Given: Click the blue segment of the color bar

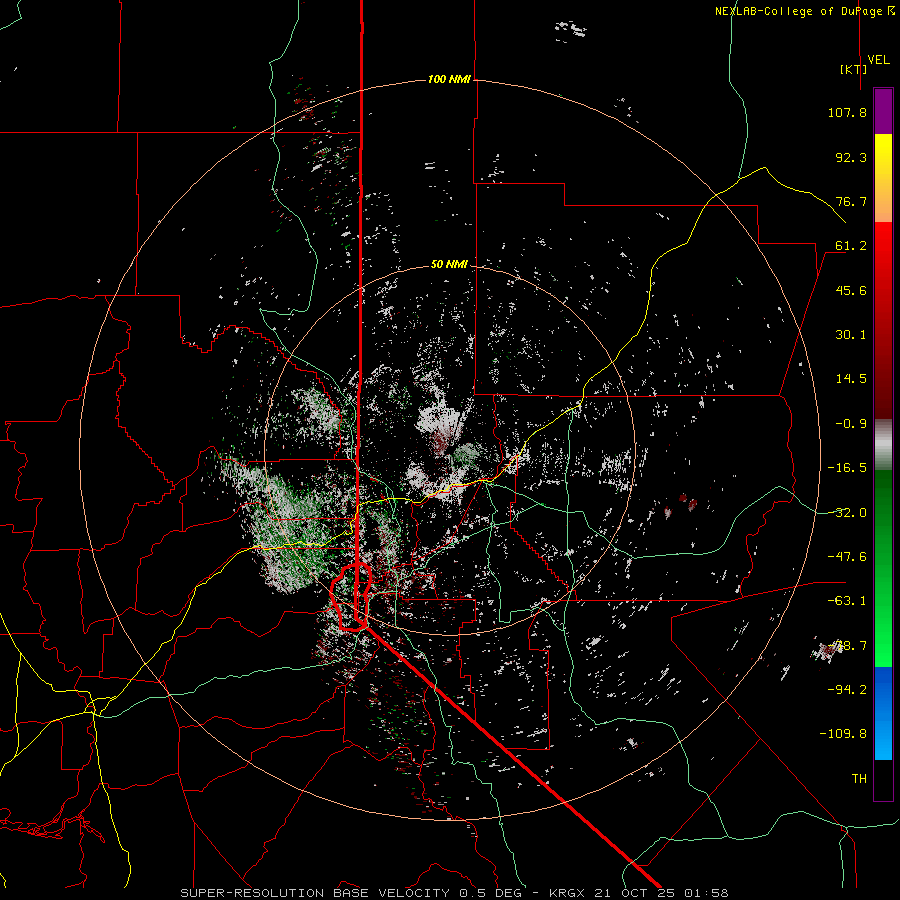Looking at the screenshot, I should pyautogui.click(x=883, y=713).
